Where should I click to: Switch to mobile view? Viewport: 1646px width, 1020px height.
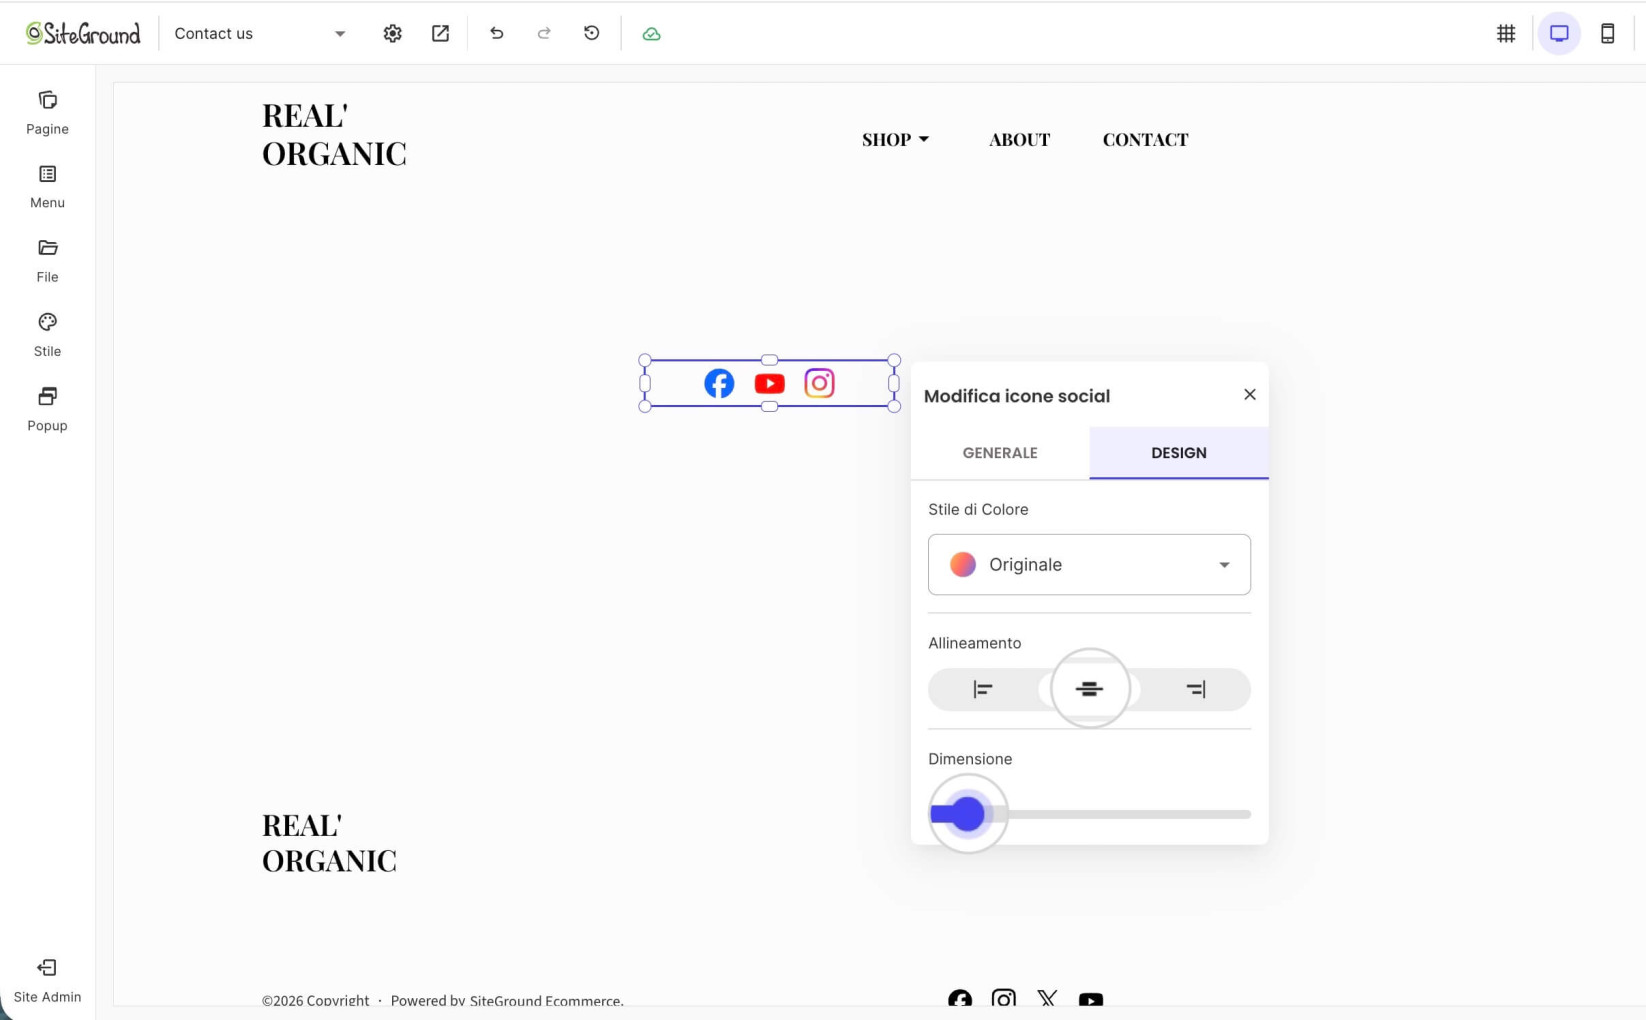(1607, 33)
